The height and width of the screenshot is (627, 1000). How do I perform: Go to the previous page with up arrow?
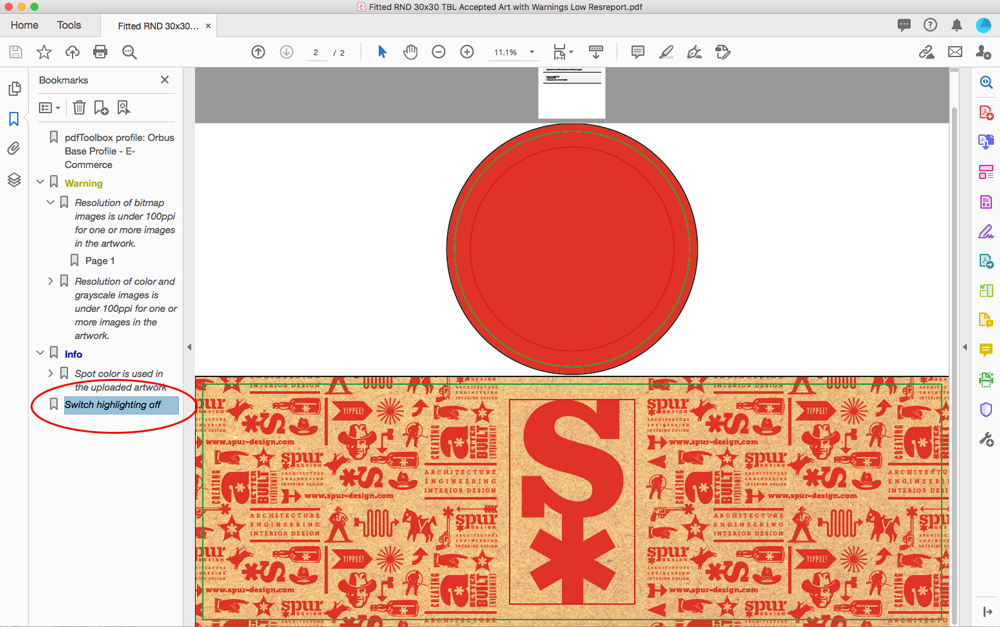tap(258, 52)
